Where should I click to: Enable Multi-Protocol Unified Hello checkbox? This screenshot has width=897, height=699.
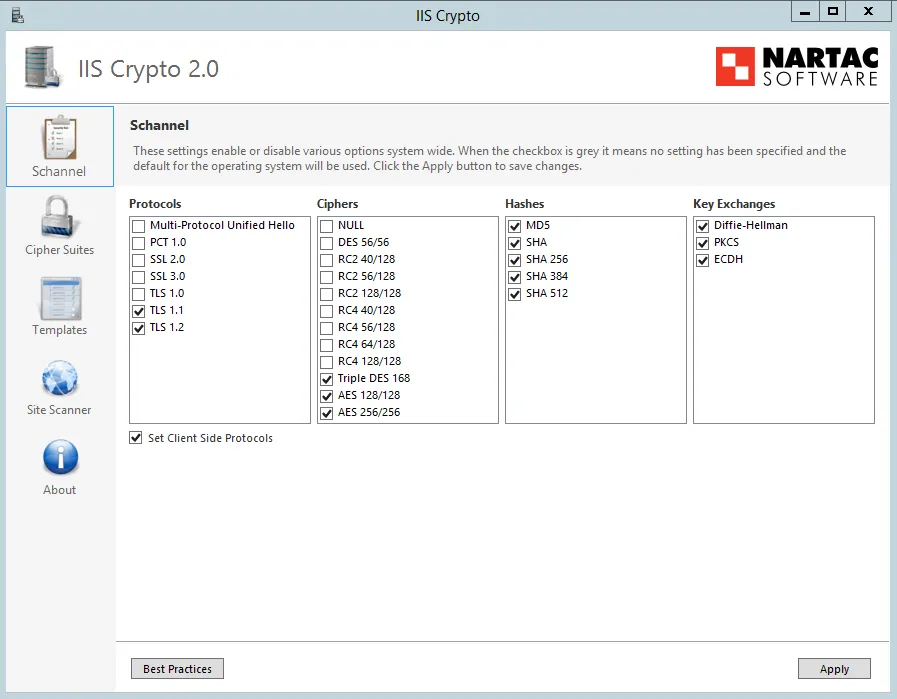click(138, 226)
